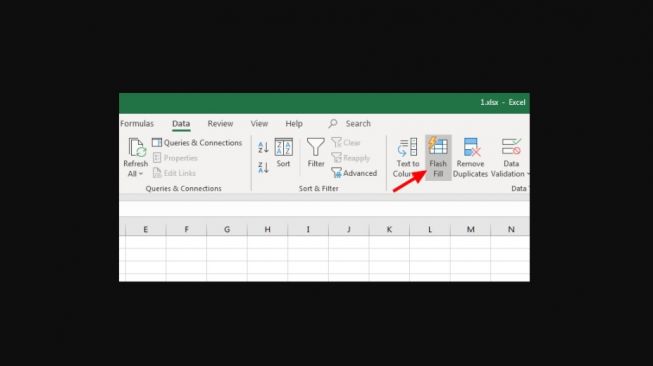Select column I header
This screenshot has height=366, width=653.
pos(308,229)
